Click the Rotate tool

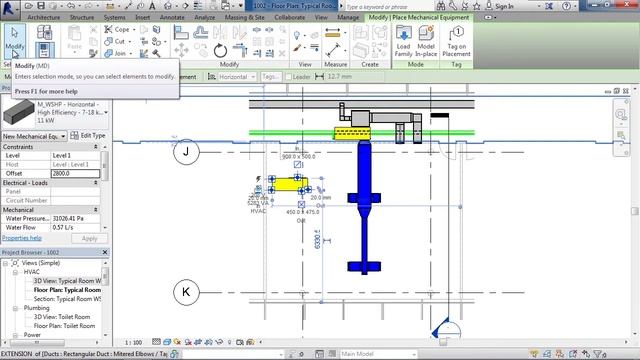coord(220,51)
